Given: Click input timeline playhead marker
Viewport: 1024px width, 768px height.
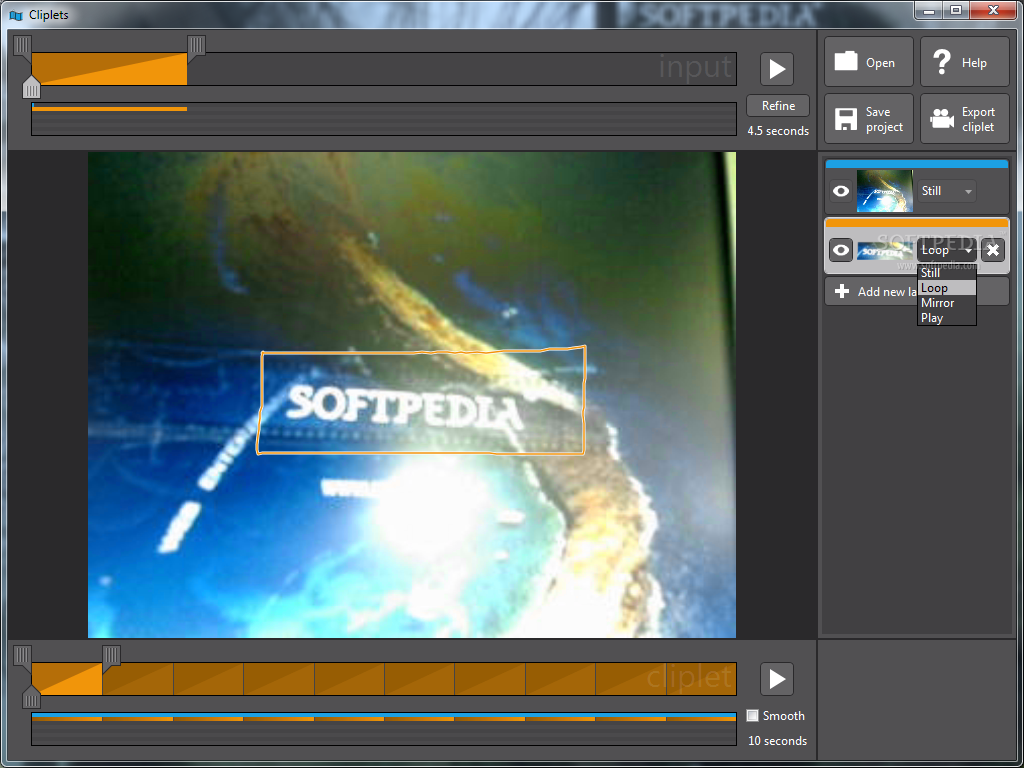Looking at the screenshot, I should (31, 86).
